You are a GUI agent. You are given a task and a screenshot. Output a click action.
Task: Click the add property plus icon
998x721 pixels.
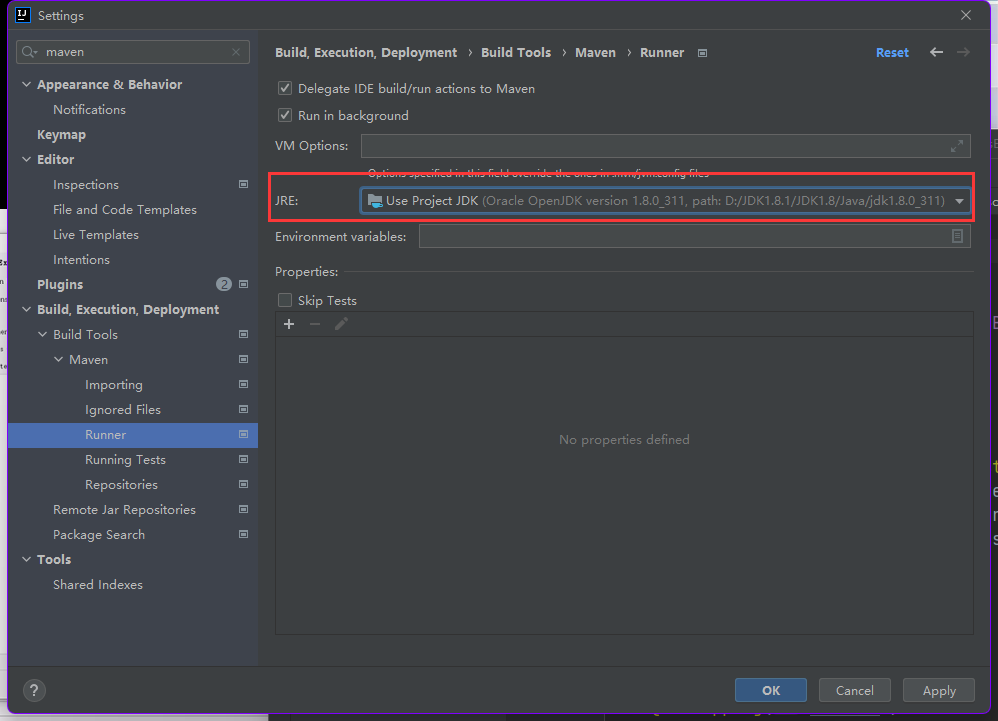point(289,324)
